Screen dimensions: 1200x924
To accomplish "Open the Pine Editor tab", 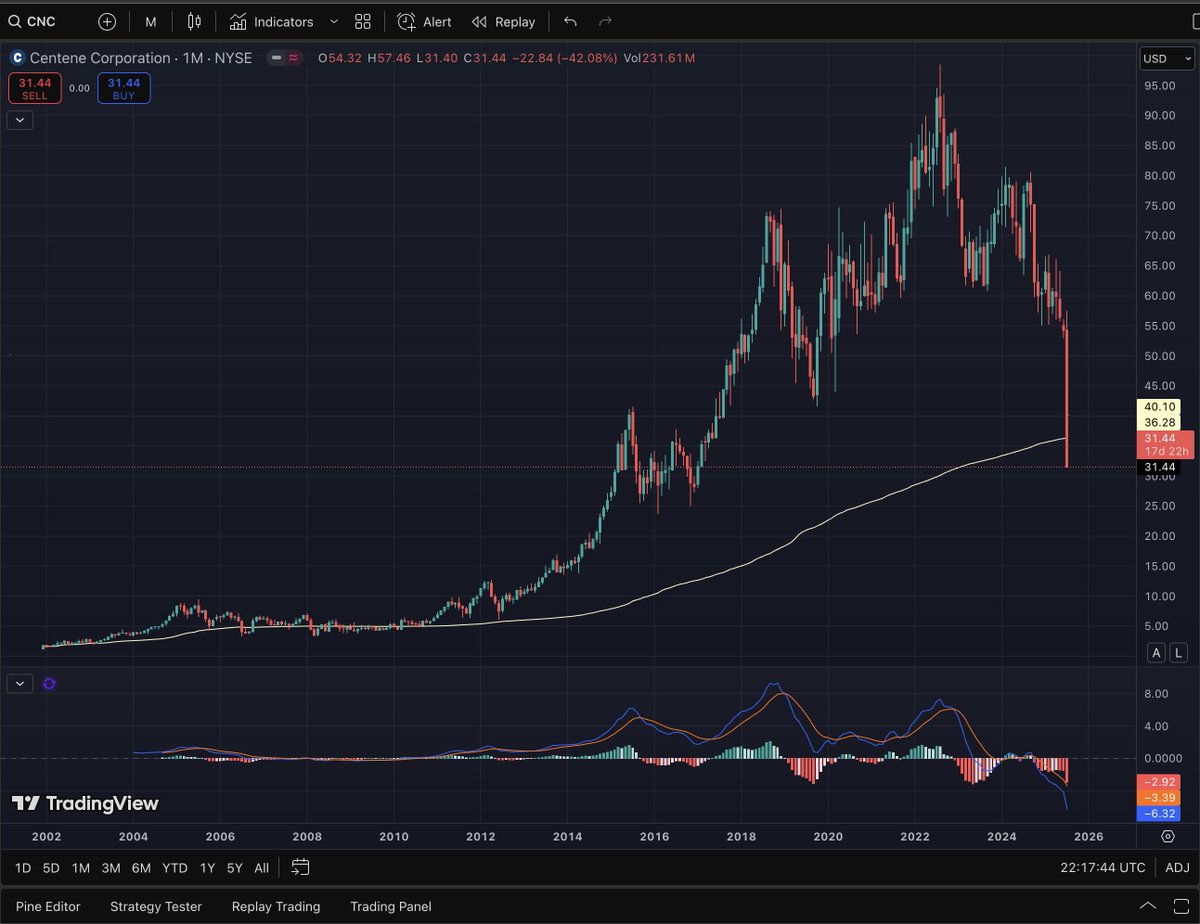I will point(48,906).
